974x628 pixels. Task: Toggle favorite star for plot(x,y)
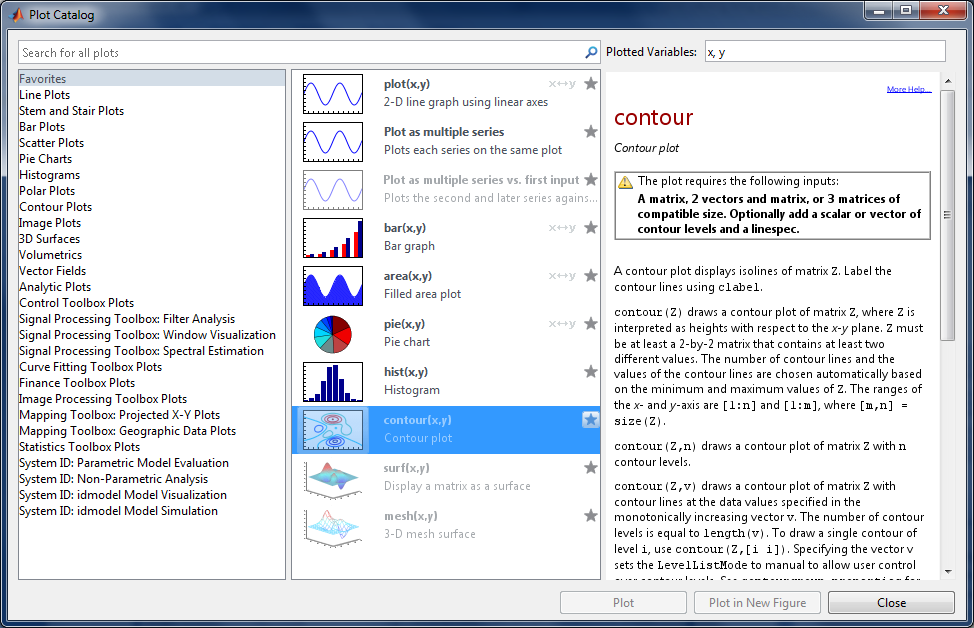tap(591, 84)
